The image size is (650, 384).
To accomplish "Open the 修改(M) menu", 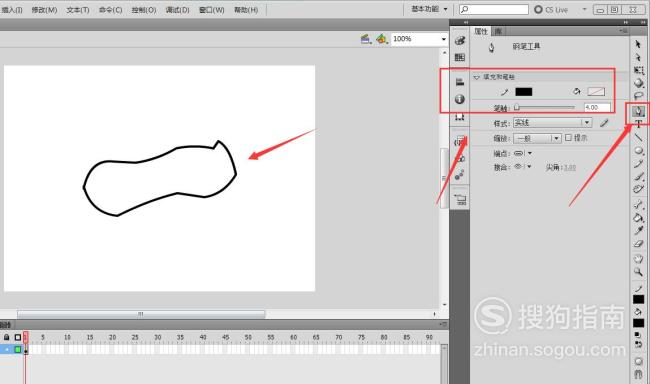I will (44, 10).
